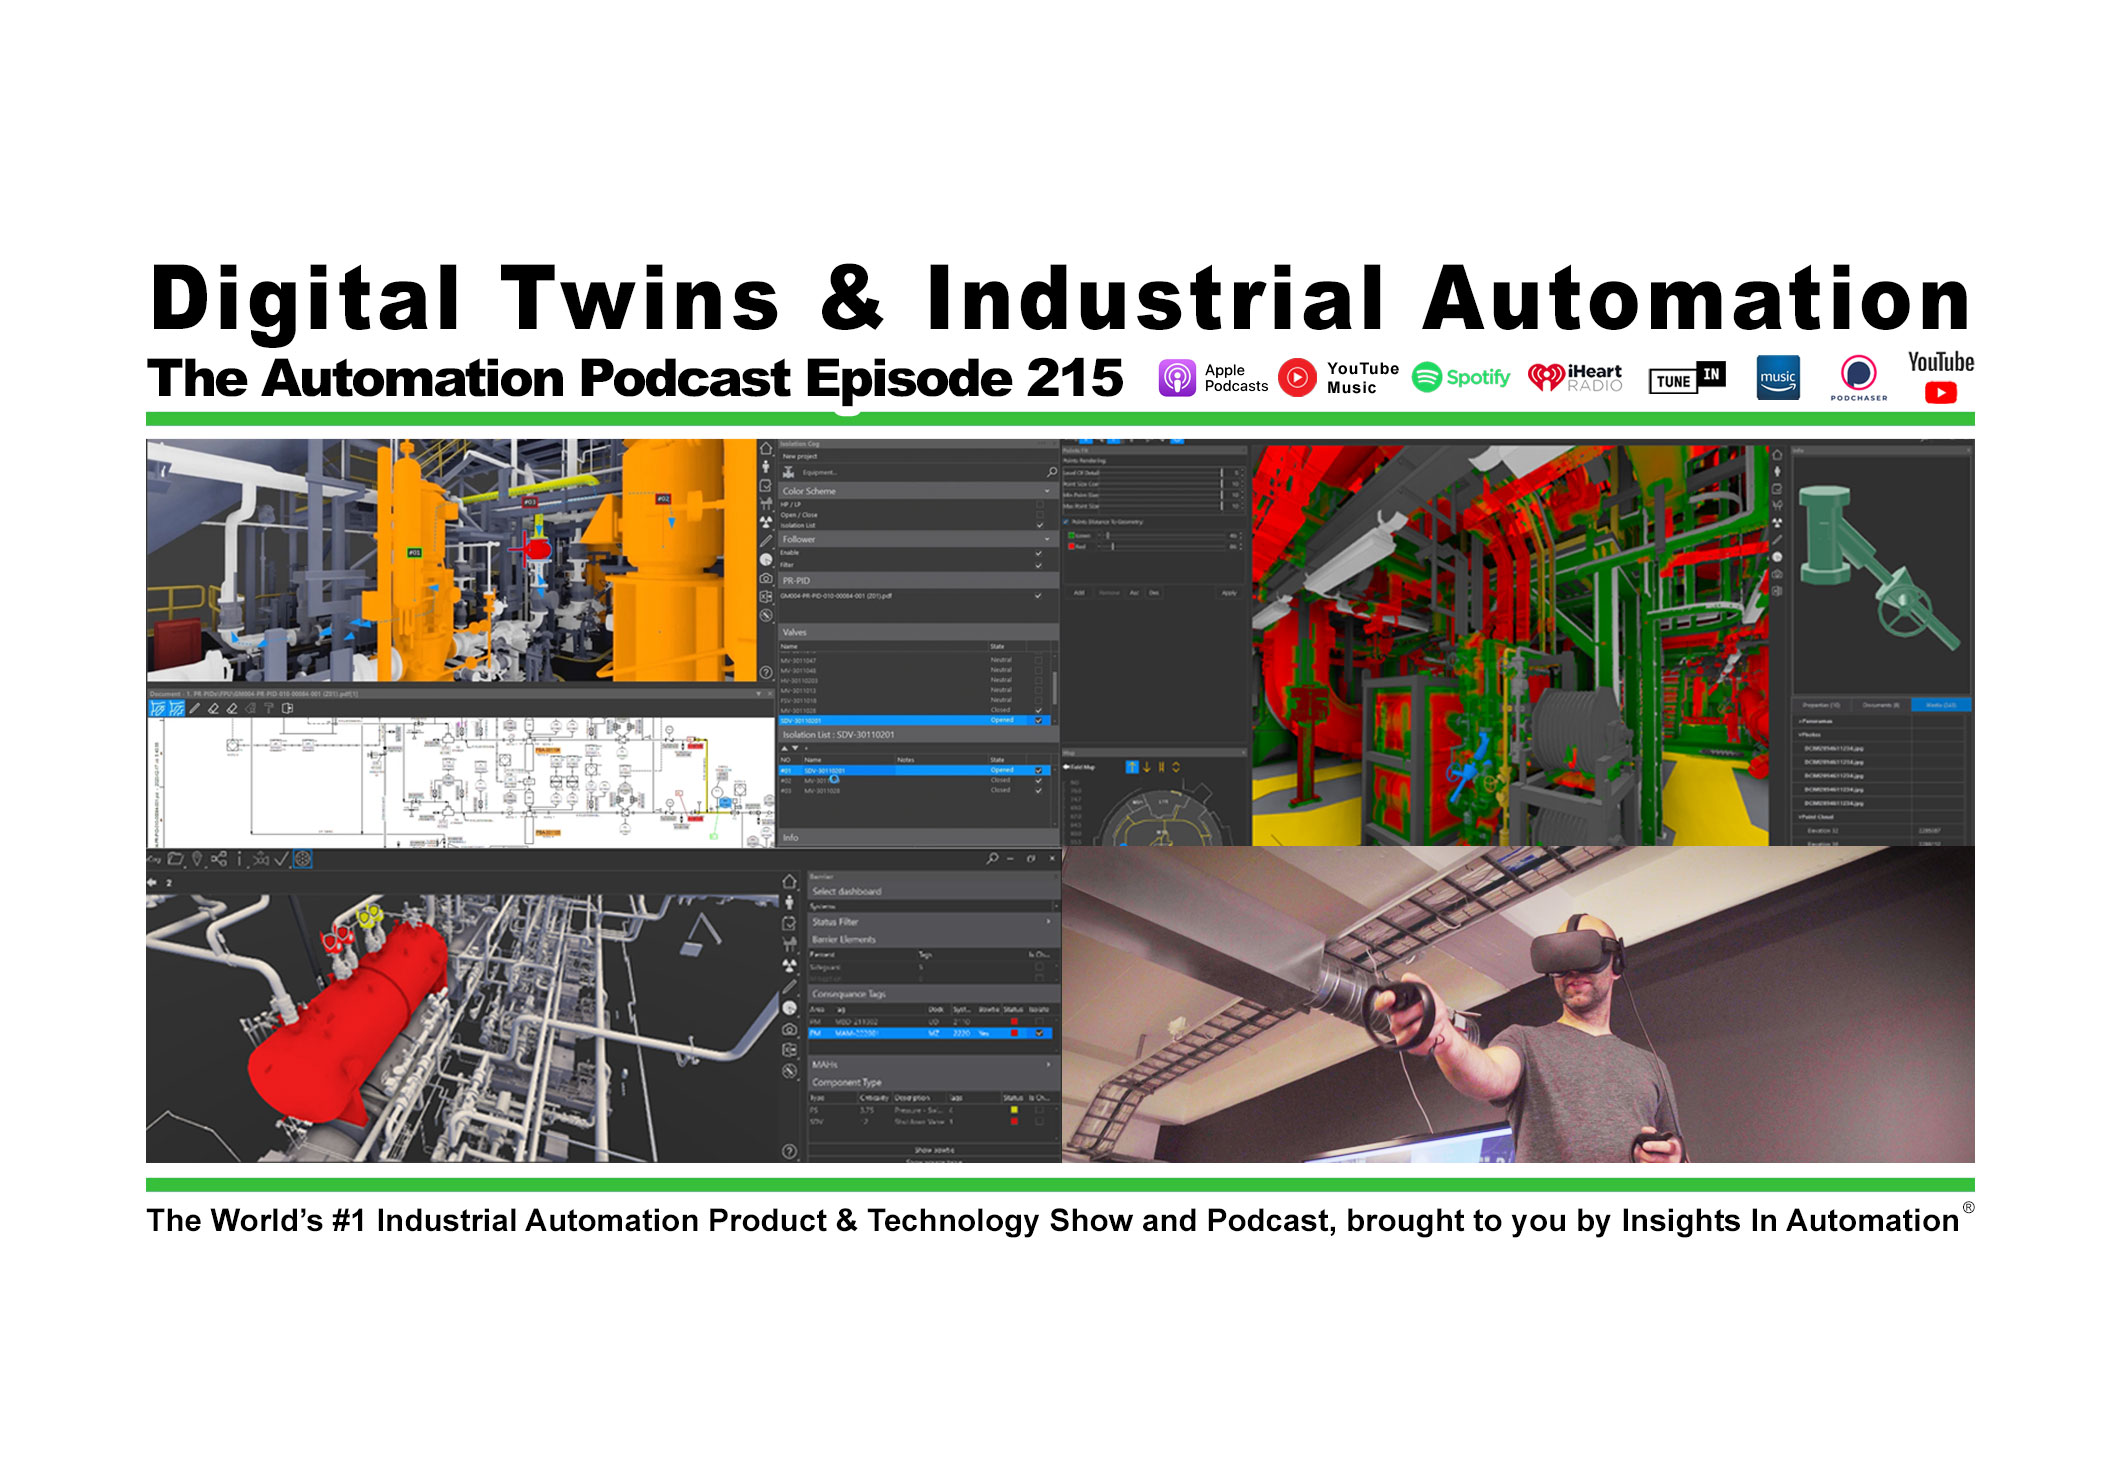
Task: Click the Amazon Music icon
Action: (1777, 378)
